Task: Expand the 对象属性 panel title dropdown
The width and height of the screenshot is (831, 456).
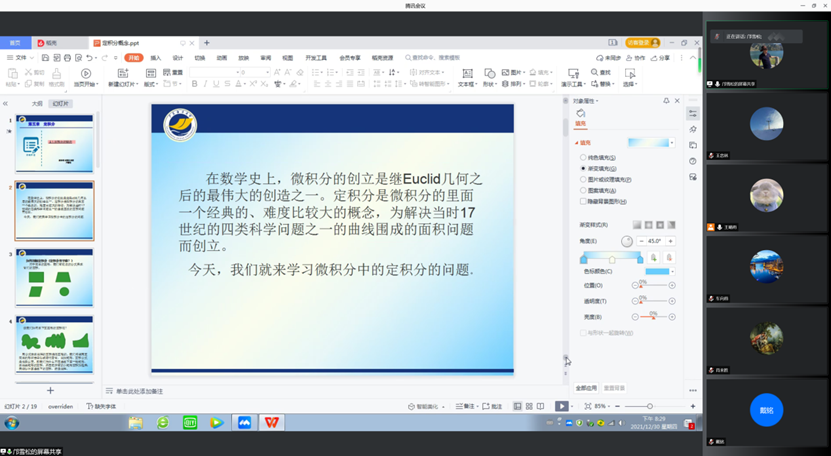Action: [x=598, y=101]
